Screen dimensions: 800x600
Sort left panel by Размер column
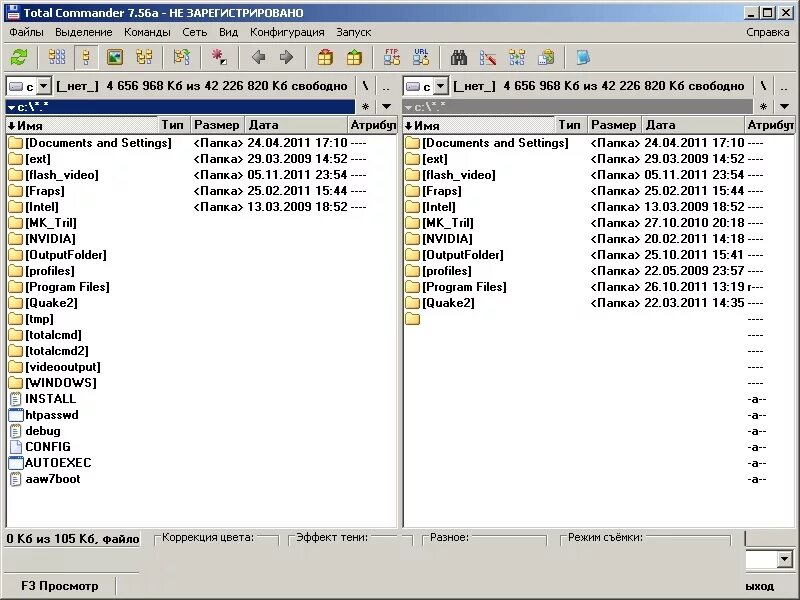point(217,125)
